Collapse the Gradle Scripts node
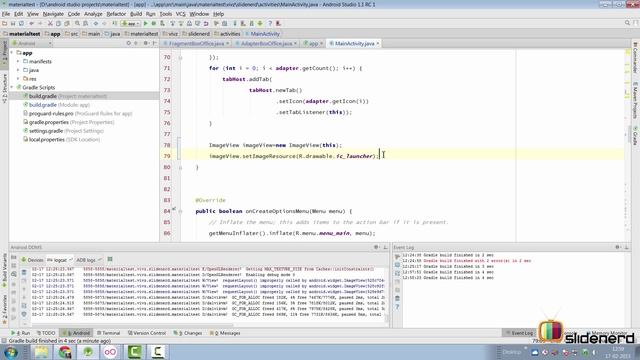Image resolution: width=640 pixels, height=360 pixels. tap(12, 87)
